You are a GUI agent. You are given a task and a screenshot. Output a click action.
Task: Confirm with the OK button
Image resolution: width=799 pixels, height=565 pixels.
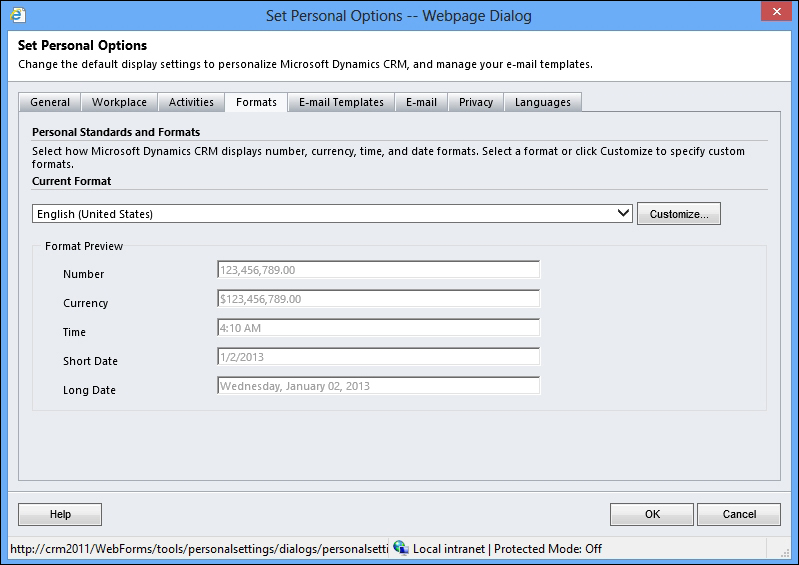click(652, 514)
